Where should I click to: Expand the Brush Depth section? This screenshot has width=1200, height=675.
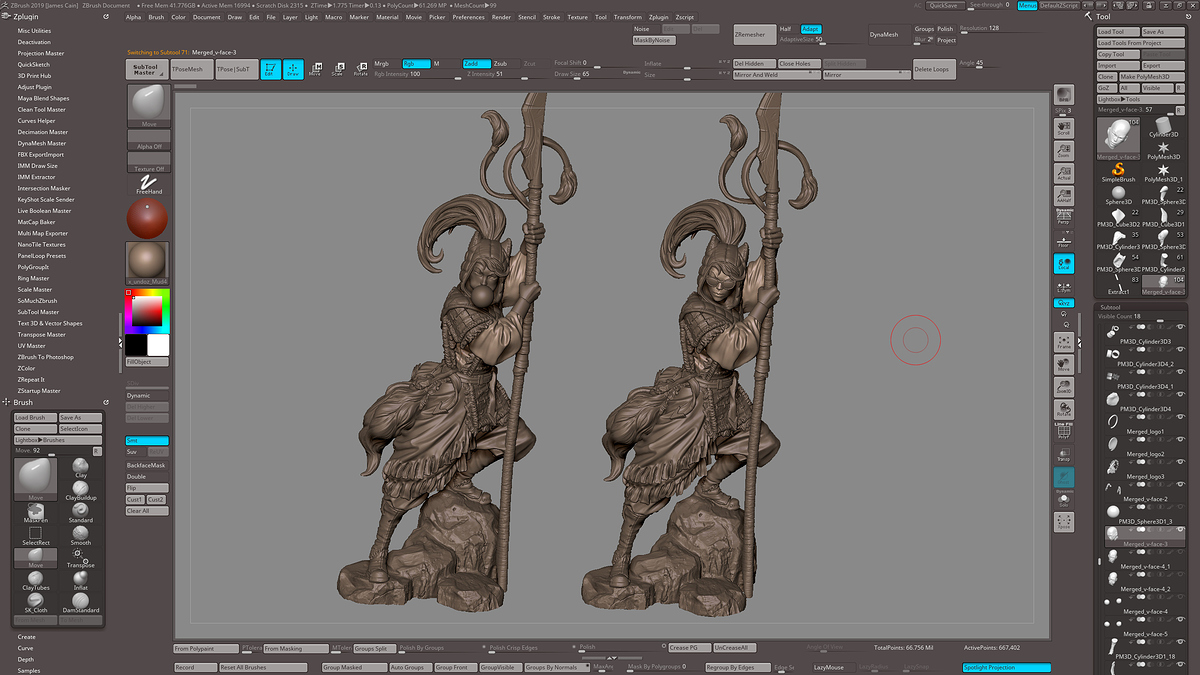pyautogui.click(x=25, y=659)
